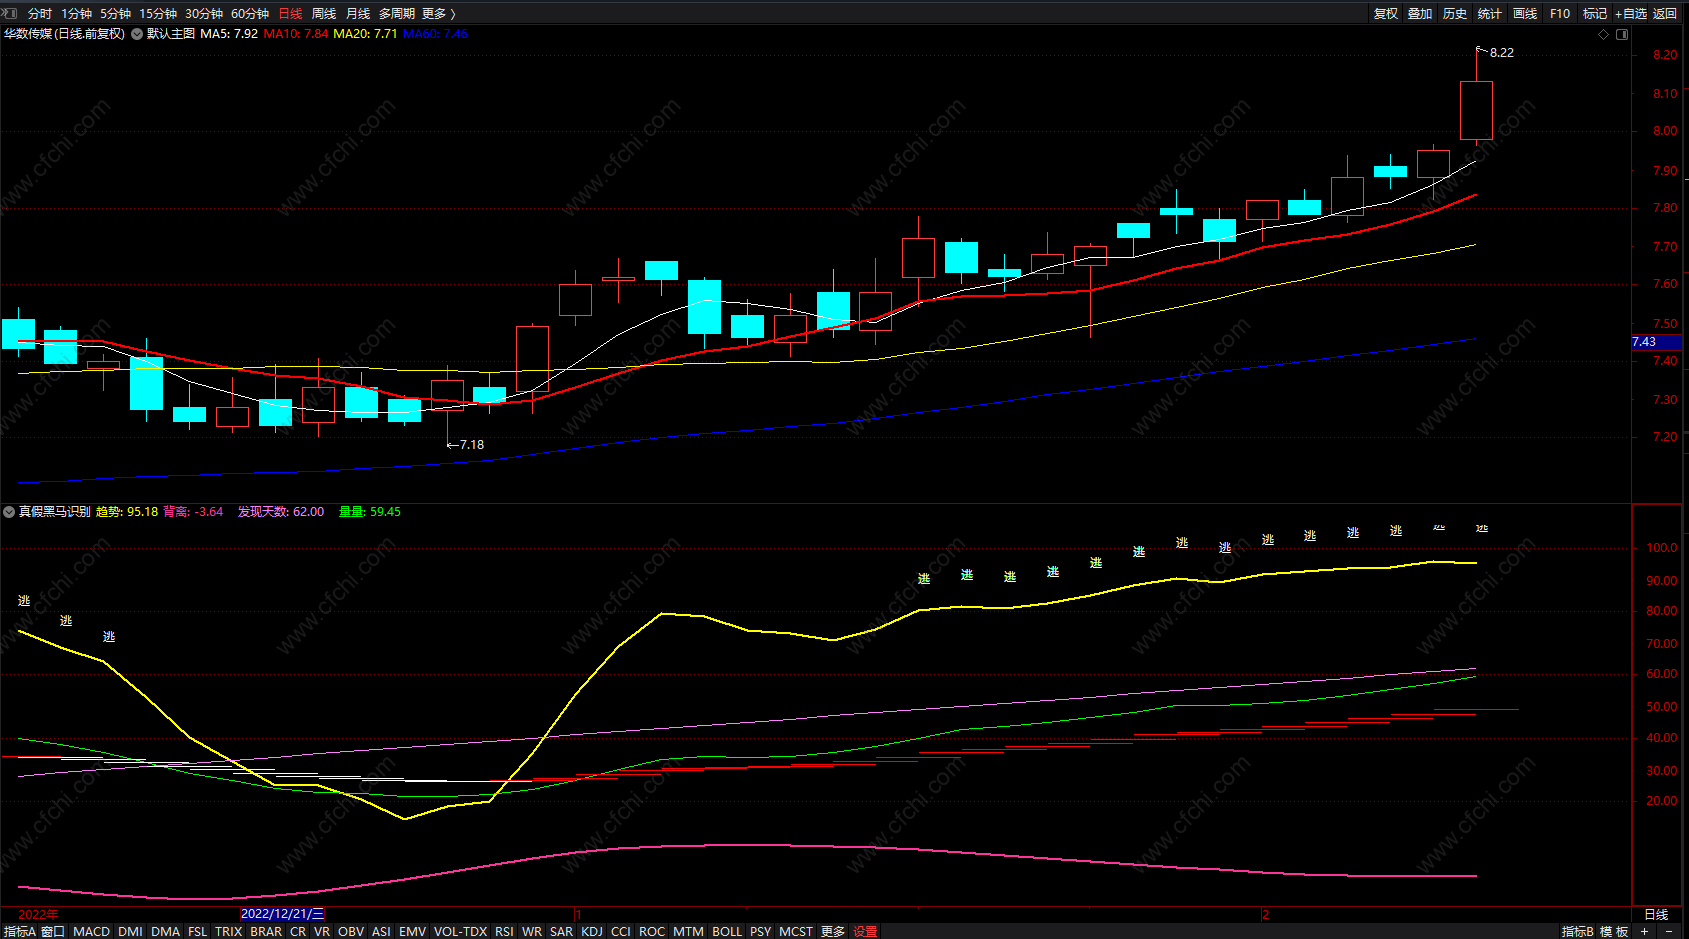Switch sub-chart to TRIX indicator
Image resolution: width=1689 pixels, height=939 pixels.
point(229,931)
